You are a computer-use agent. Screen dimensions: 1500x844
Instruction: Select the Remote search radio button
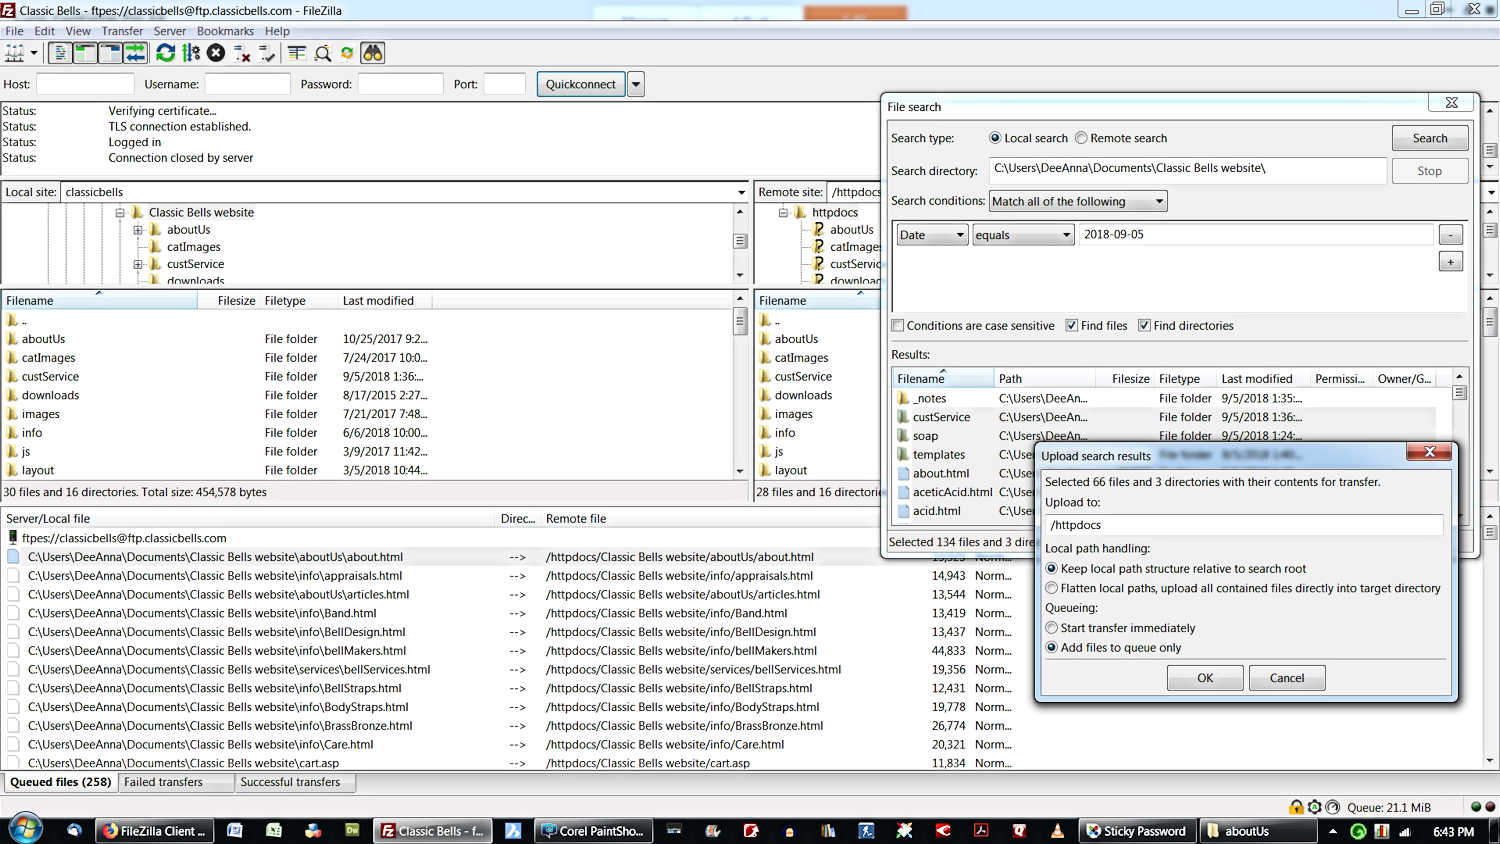(x=1081, y=138)
